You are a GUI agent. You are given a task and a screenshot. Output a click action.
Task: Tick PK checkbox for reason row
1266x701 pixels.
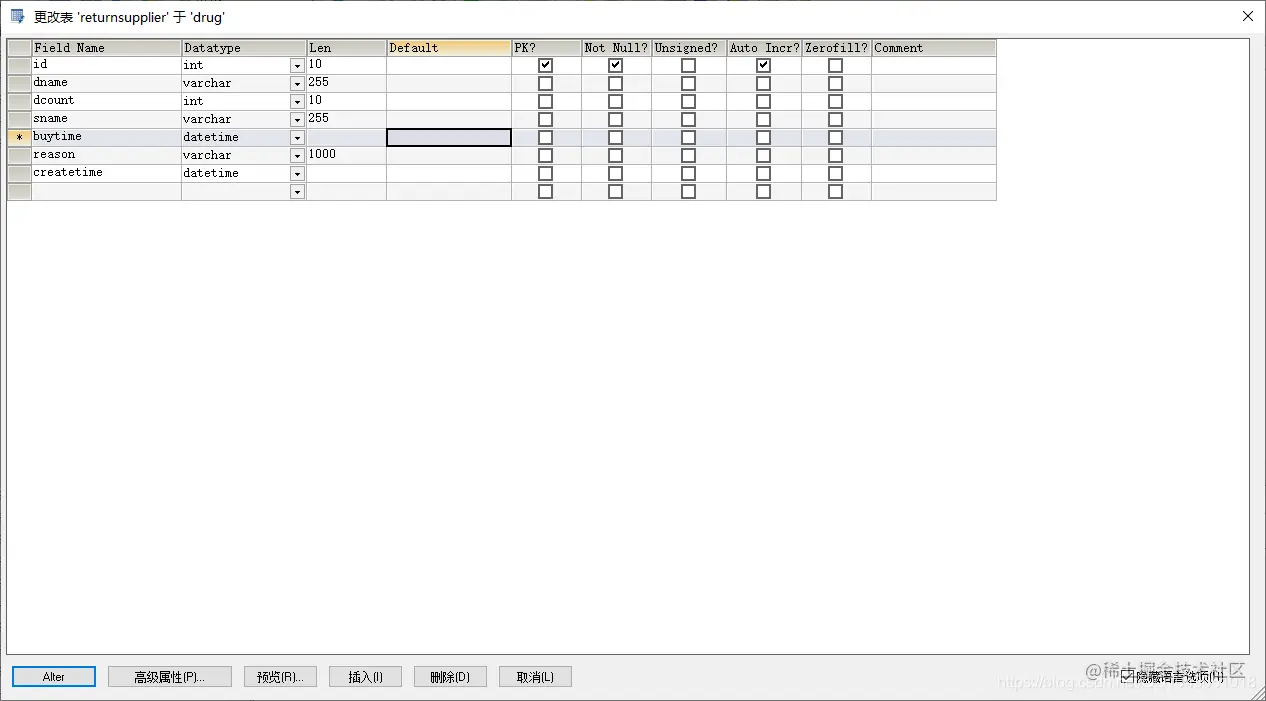[545, 155]
